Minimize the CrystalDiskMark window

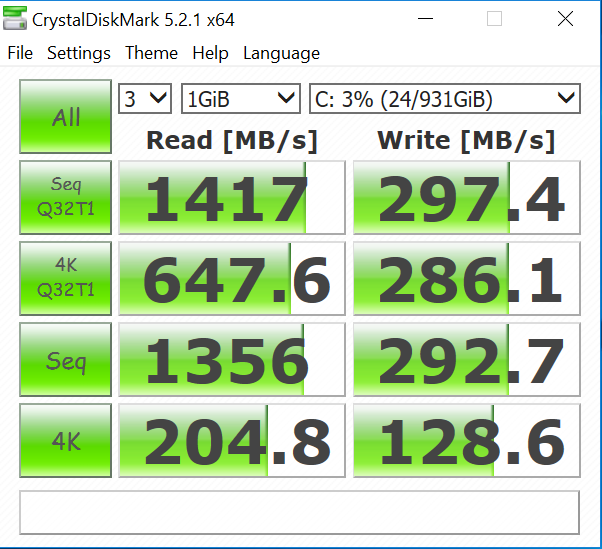pos(425,18)
